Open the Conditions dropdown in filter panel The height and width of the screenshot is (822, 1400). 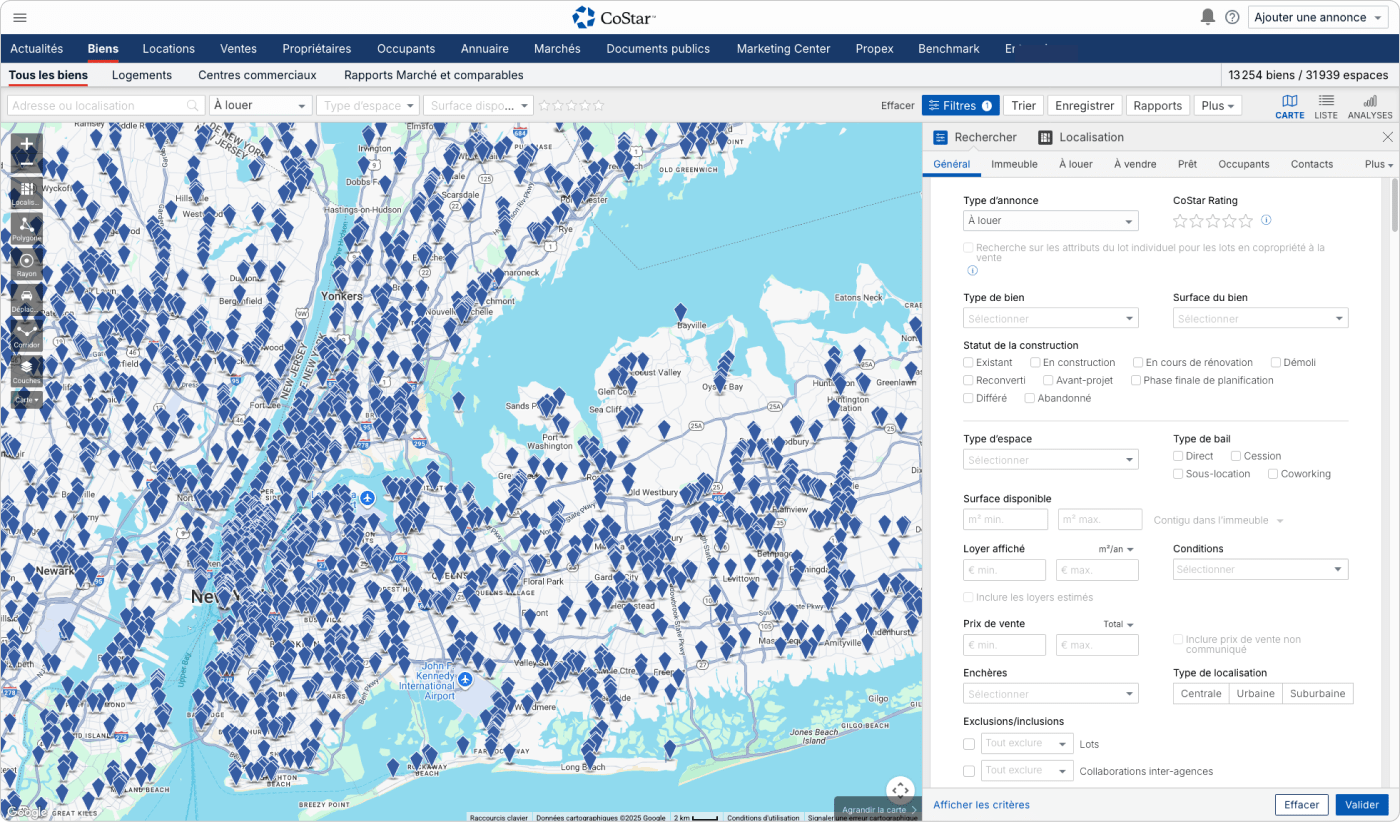[1259, 569]
